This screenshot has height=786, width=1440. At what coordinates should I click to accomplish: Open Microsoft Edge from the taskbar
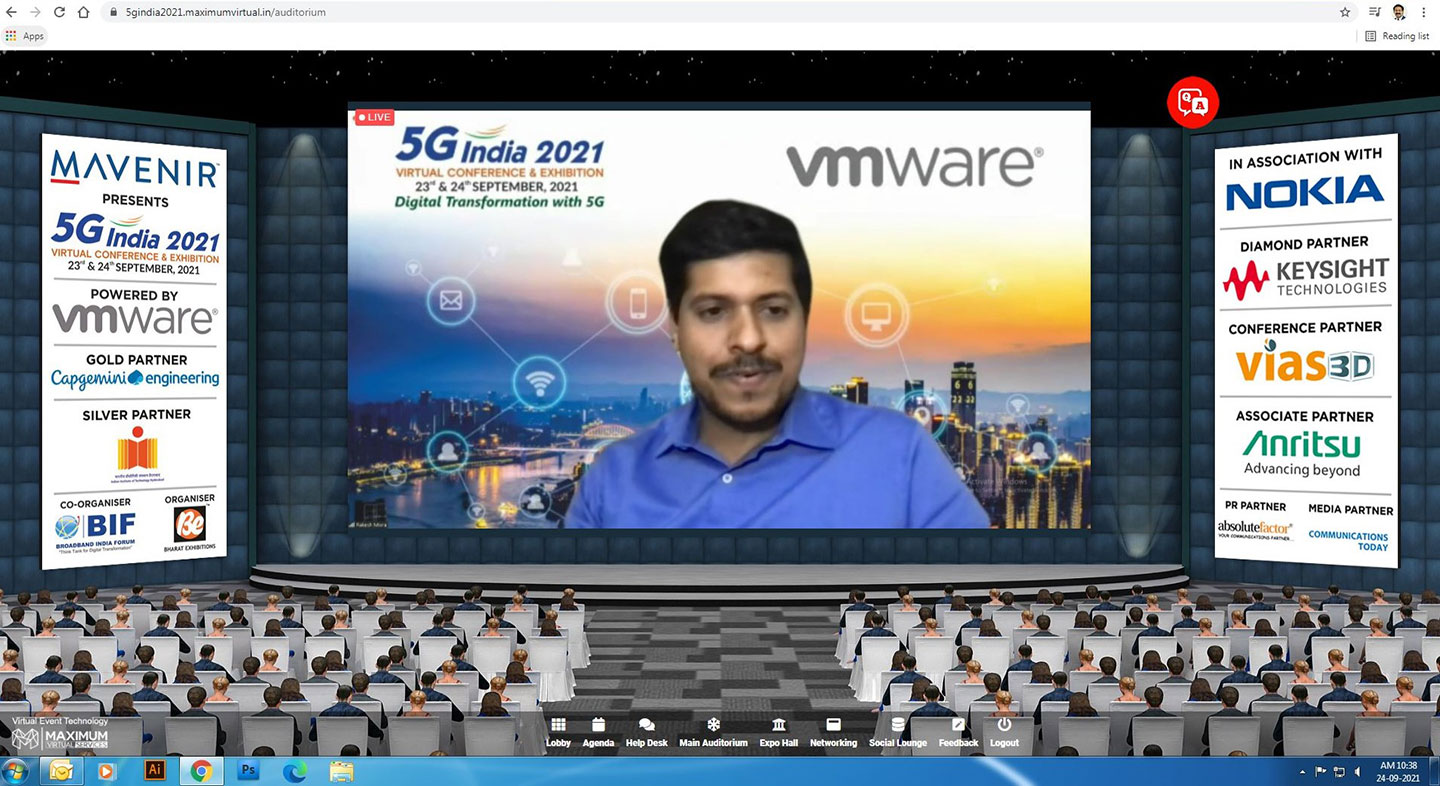pyautogui.click(x=295, y=771)
